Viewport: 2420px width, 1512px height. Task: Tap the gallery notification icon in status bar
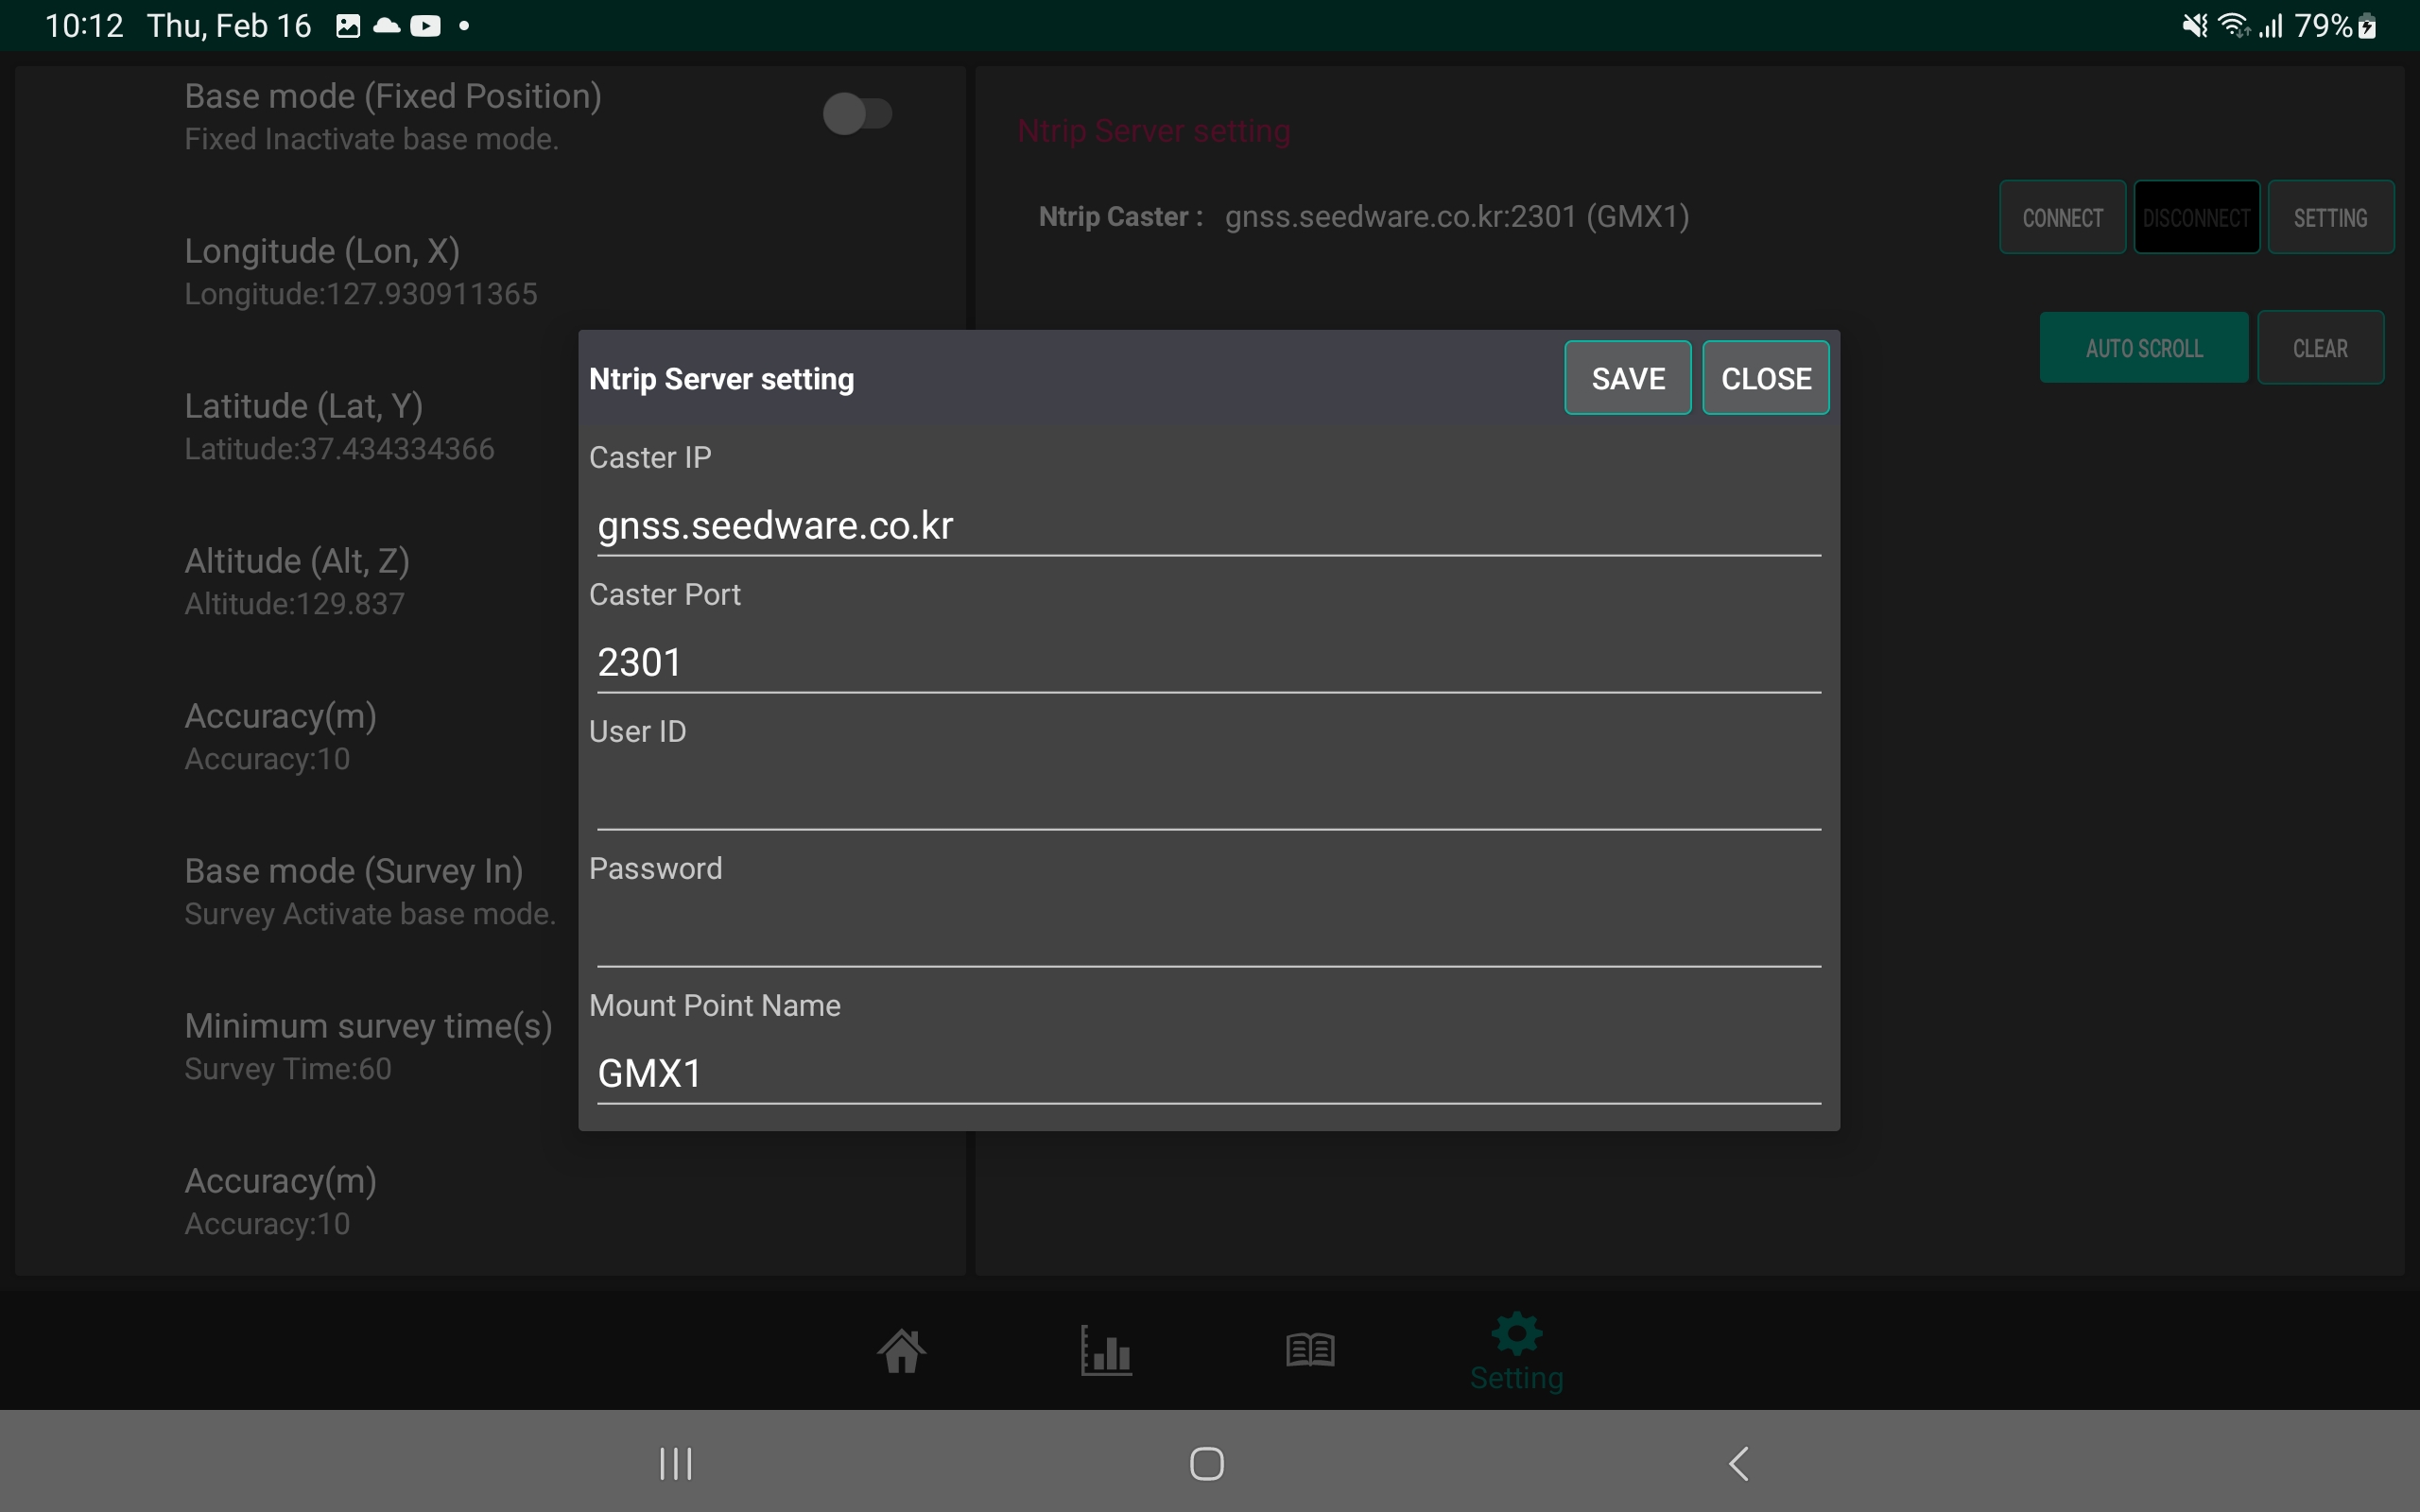[348, 26]
